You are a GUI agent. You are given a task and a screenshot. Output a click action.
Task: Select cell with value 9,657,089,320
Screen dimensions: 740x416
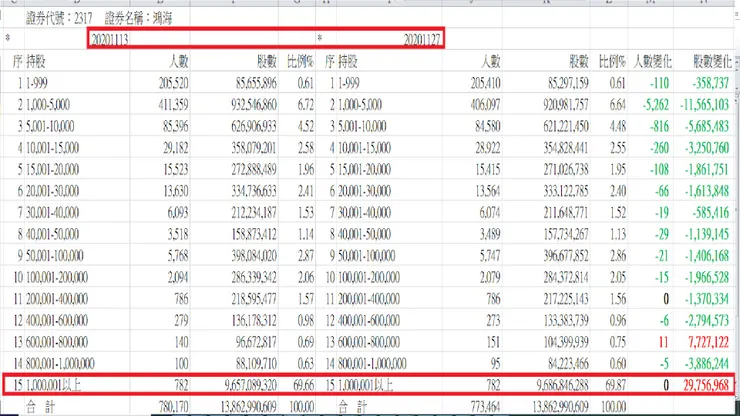[251, 385]
